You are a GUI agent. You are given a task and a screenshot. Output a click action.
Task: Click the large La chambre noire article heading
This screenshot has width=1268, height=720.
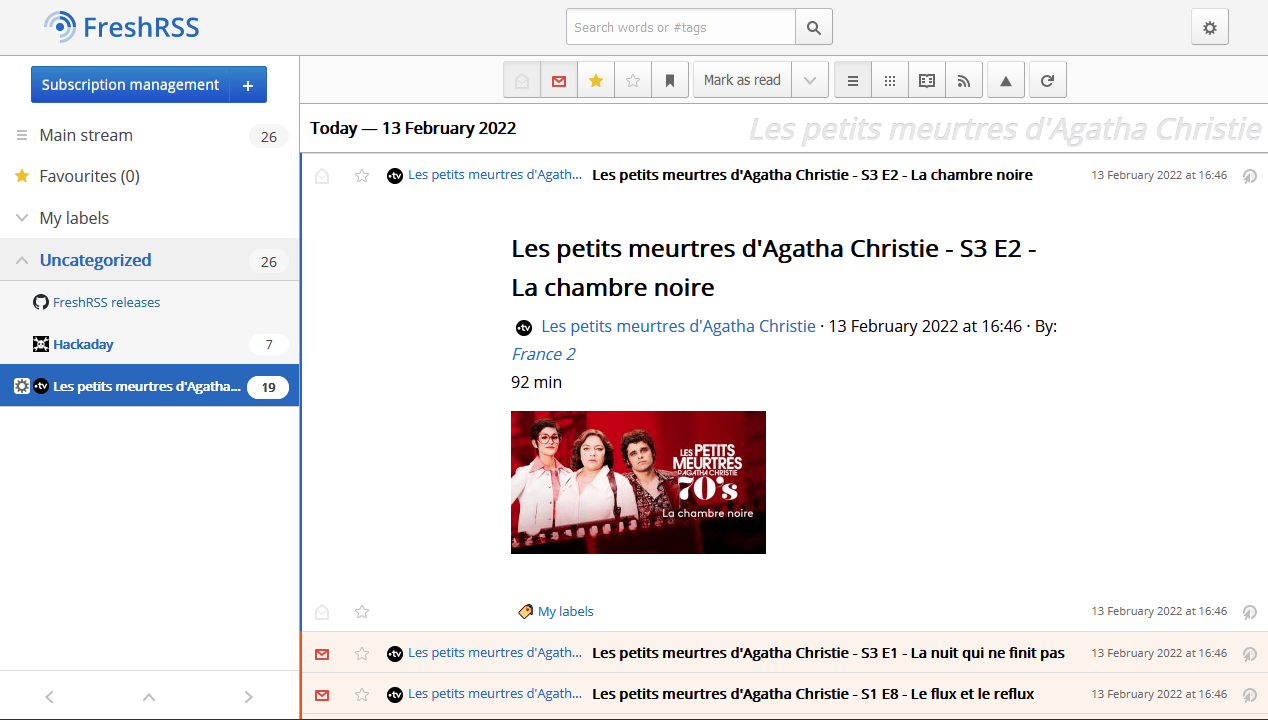point(773,268)
